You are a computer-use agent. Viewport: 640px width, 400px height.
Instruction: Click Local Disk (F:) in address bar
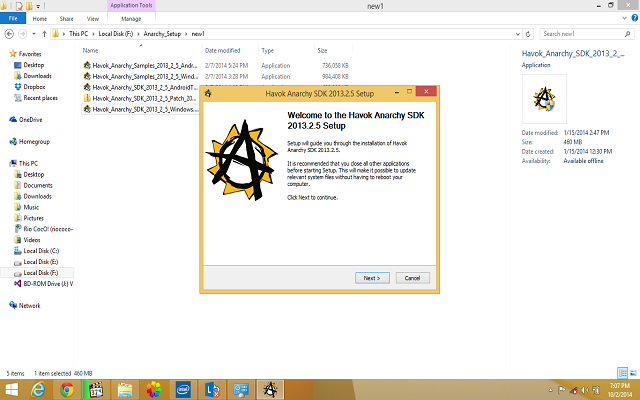click(116, 34)
